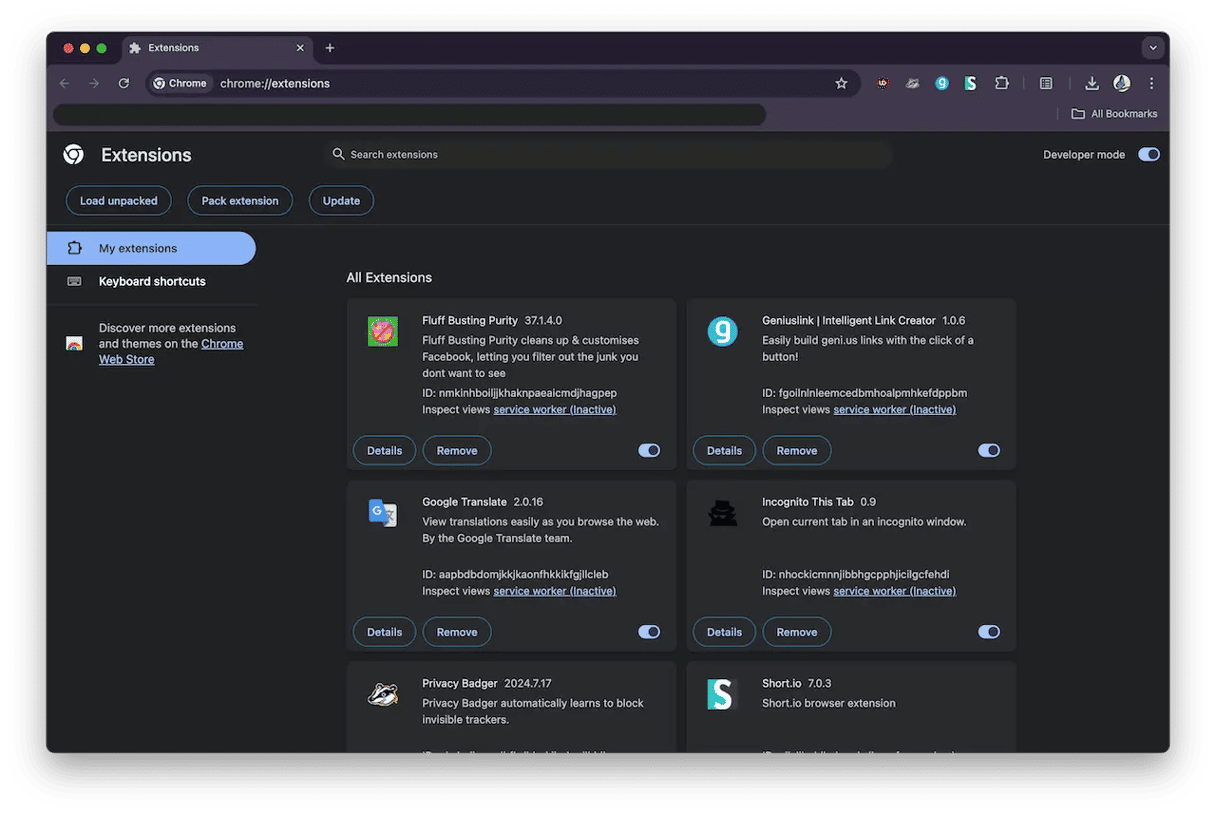This screenshot has height=814, width=1216.
Task: Click the Google Translate extension icon
Action: coord(382,512)
